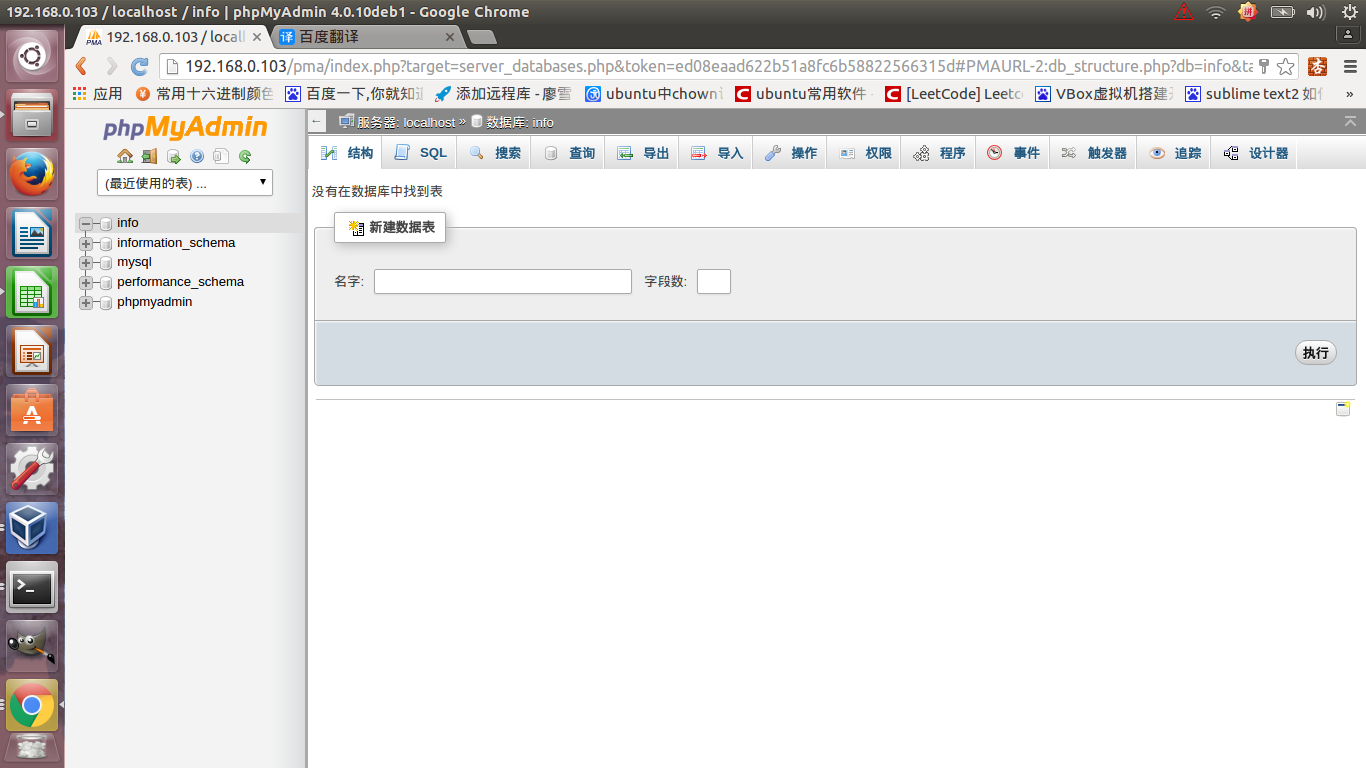This screenshot has width=1366, height=768.
Task: Open the 权限 tab
Action: [864, 153]
